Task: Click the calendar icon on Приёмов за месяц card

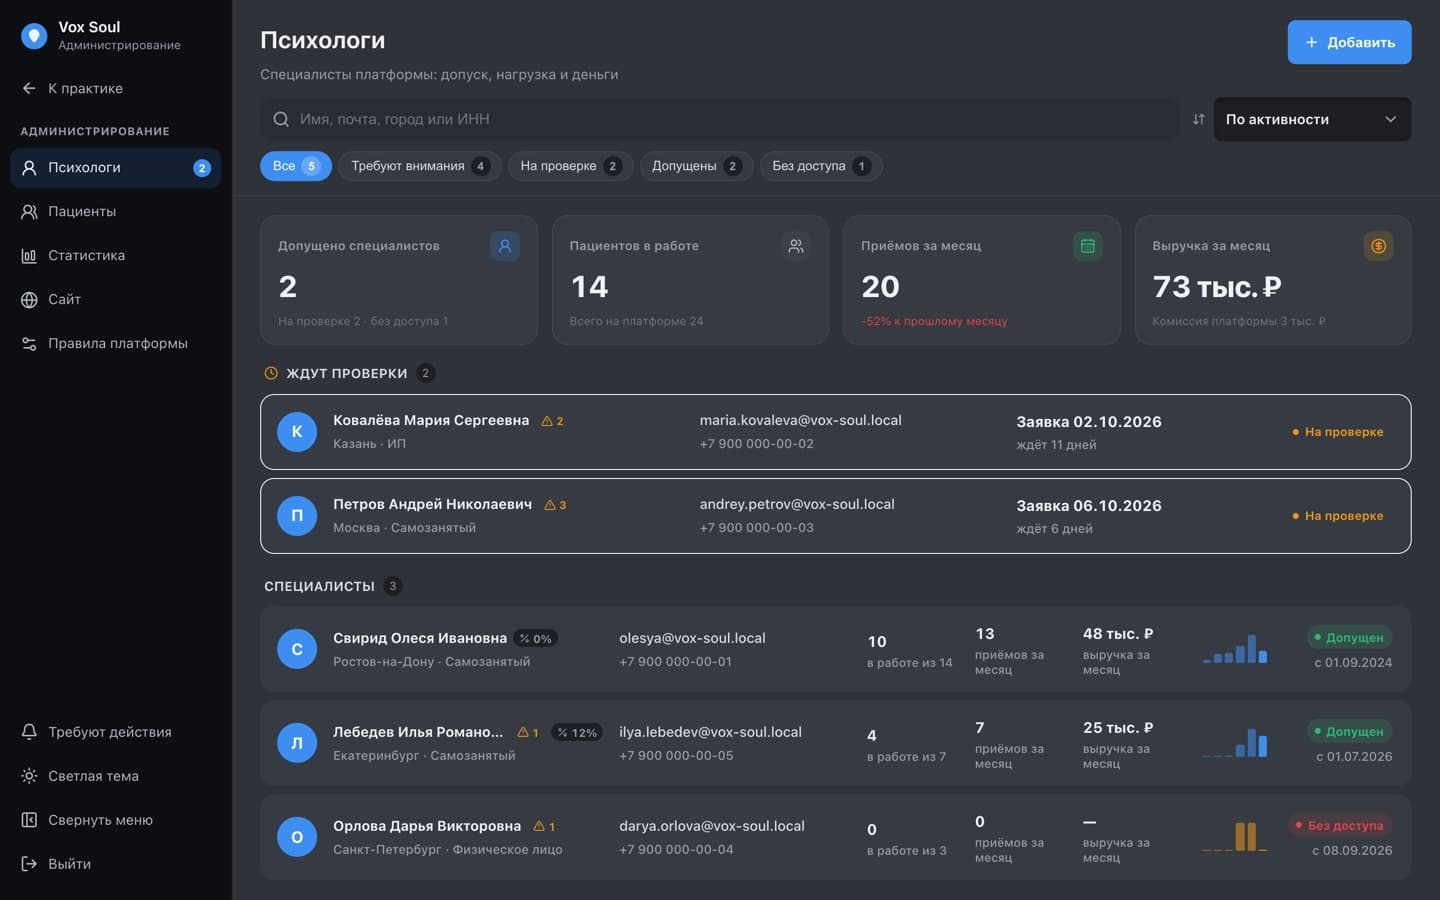Action: click(1087, 246)
